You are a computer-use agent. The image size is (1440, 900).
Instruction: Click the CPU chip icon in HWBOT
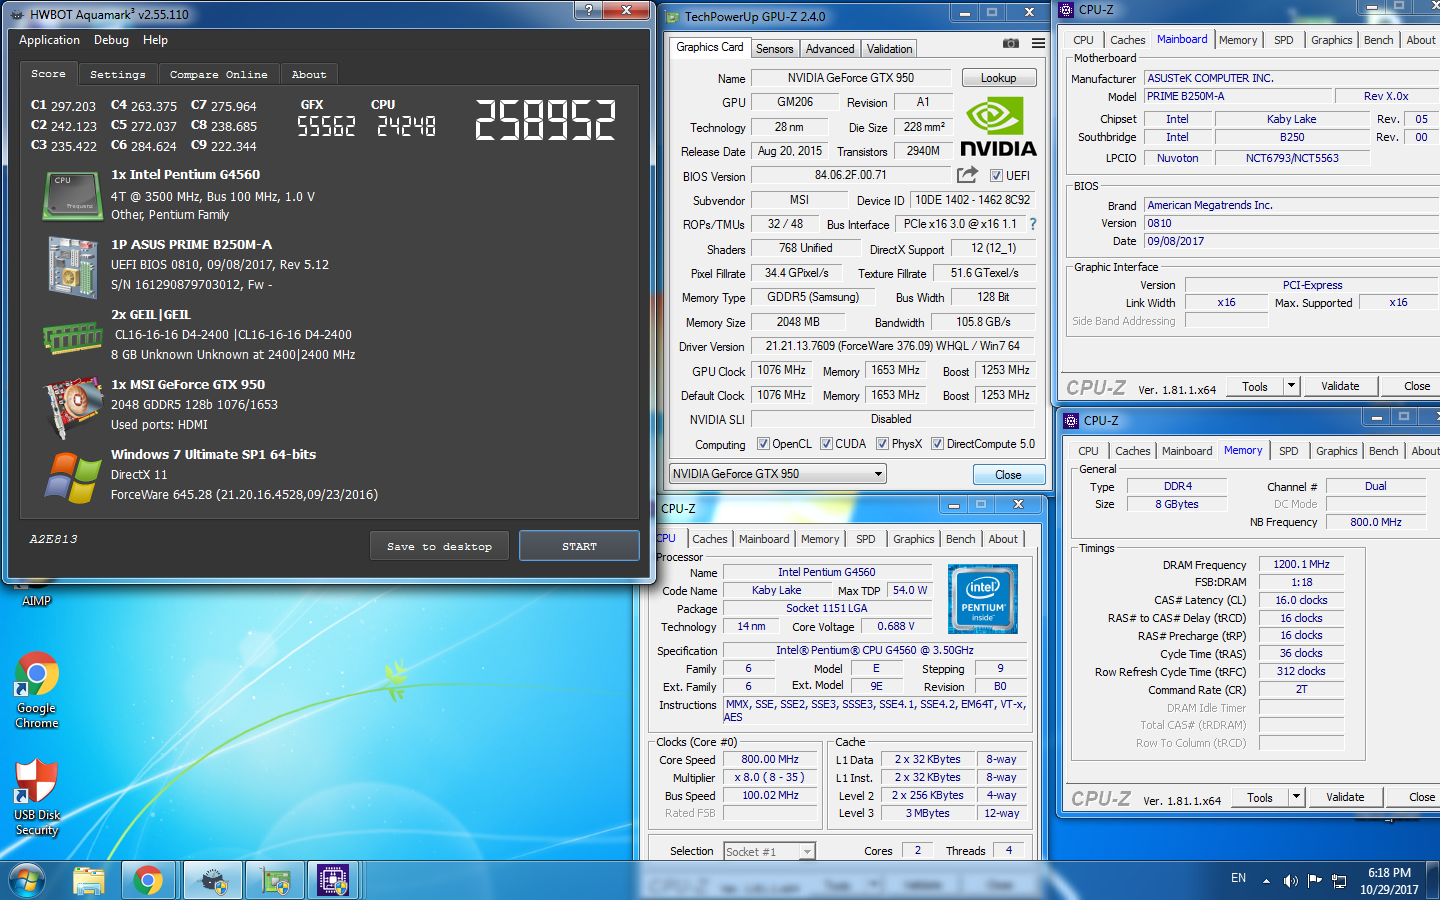pyautogui.click(x=72, y=195)
